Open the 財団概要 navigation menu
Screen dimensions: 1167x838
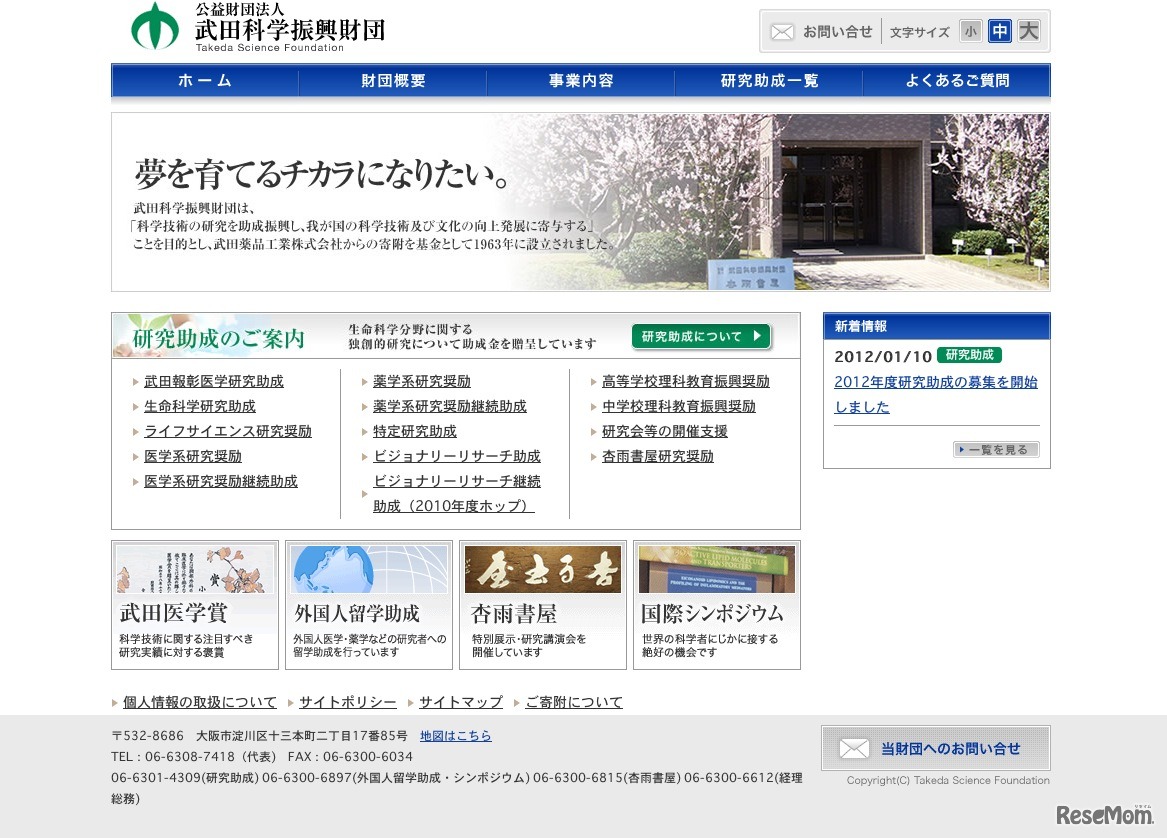click(x=392, y=81)
